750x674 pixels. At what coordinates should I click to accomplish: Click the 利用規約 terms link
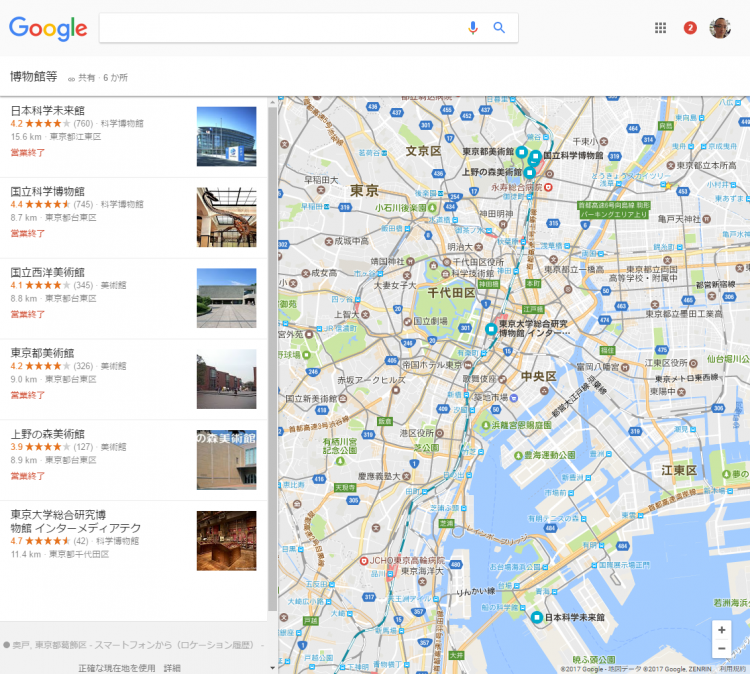pos(733,669)
